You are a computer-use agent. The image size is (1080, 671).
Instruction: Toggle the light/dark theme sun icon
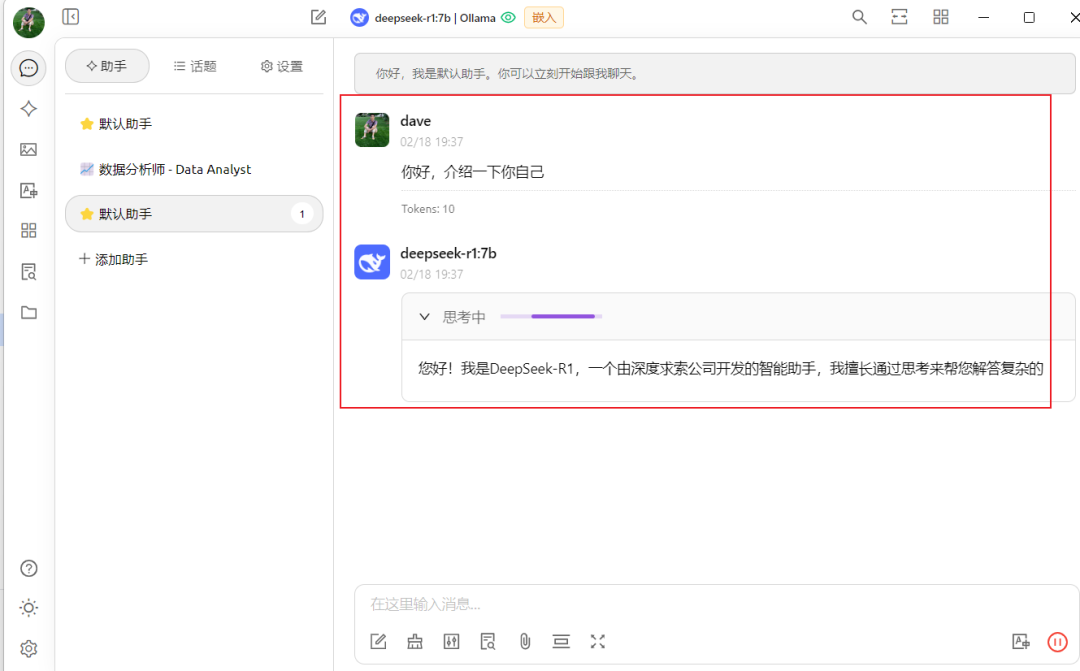[x=28, y=608]
